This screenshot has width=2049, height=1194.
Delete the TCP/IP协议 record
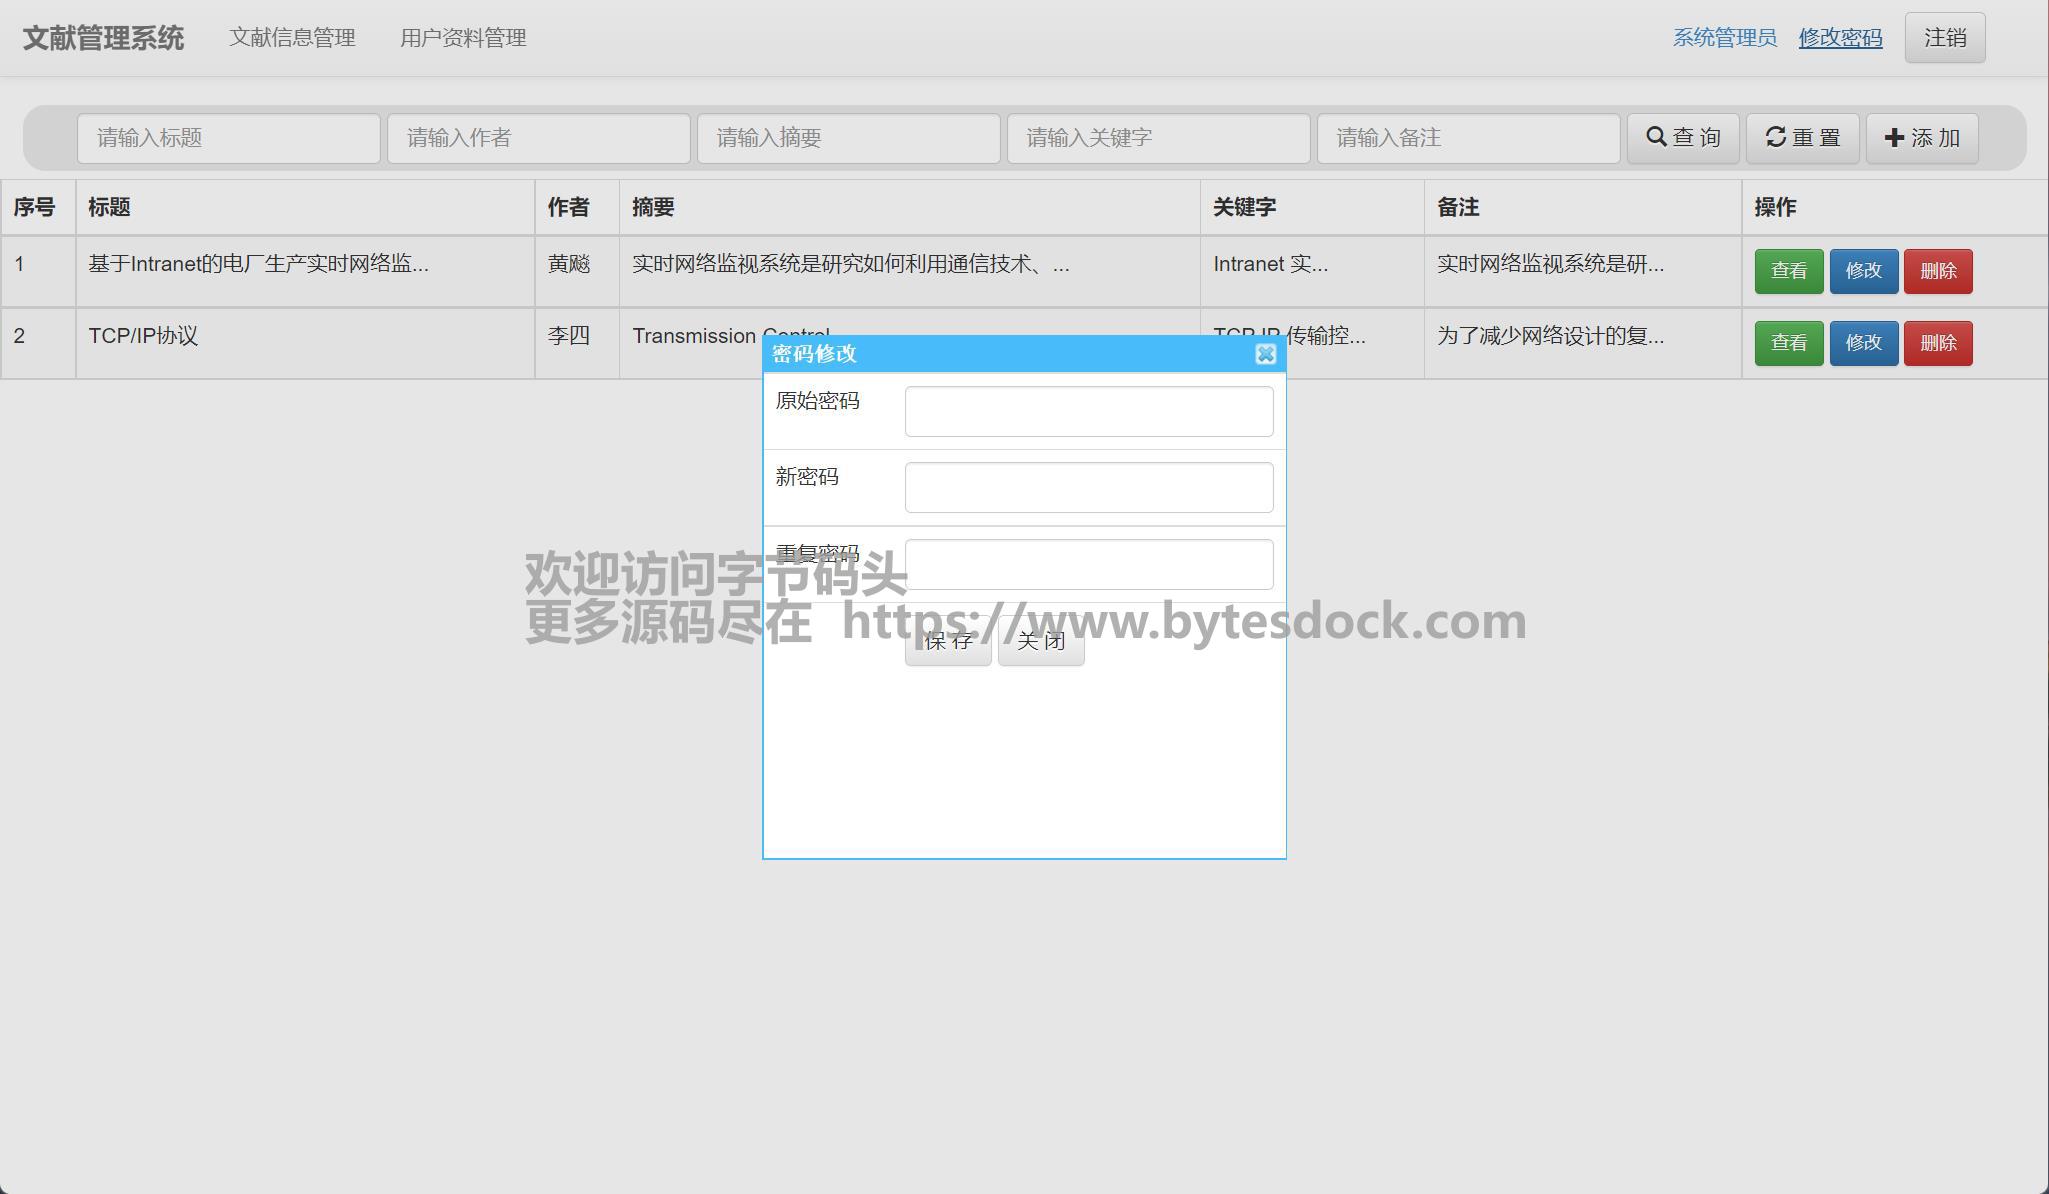[x=1937, y=343]
